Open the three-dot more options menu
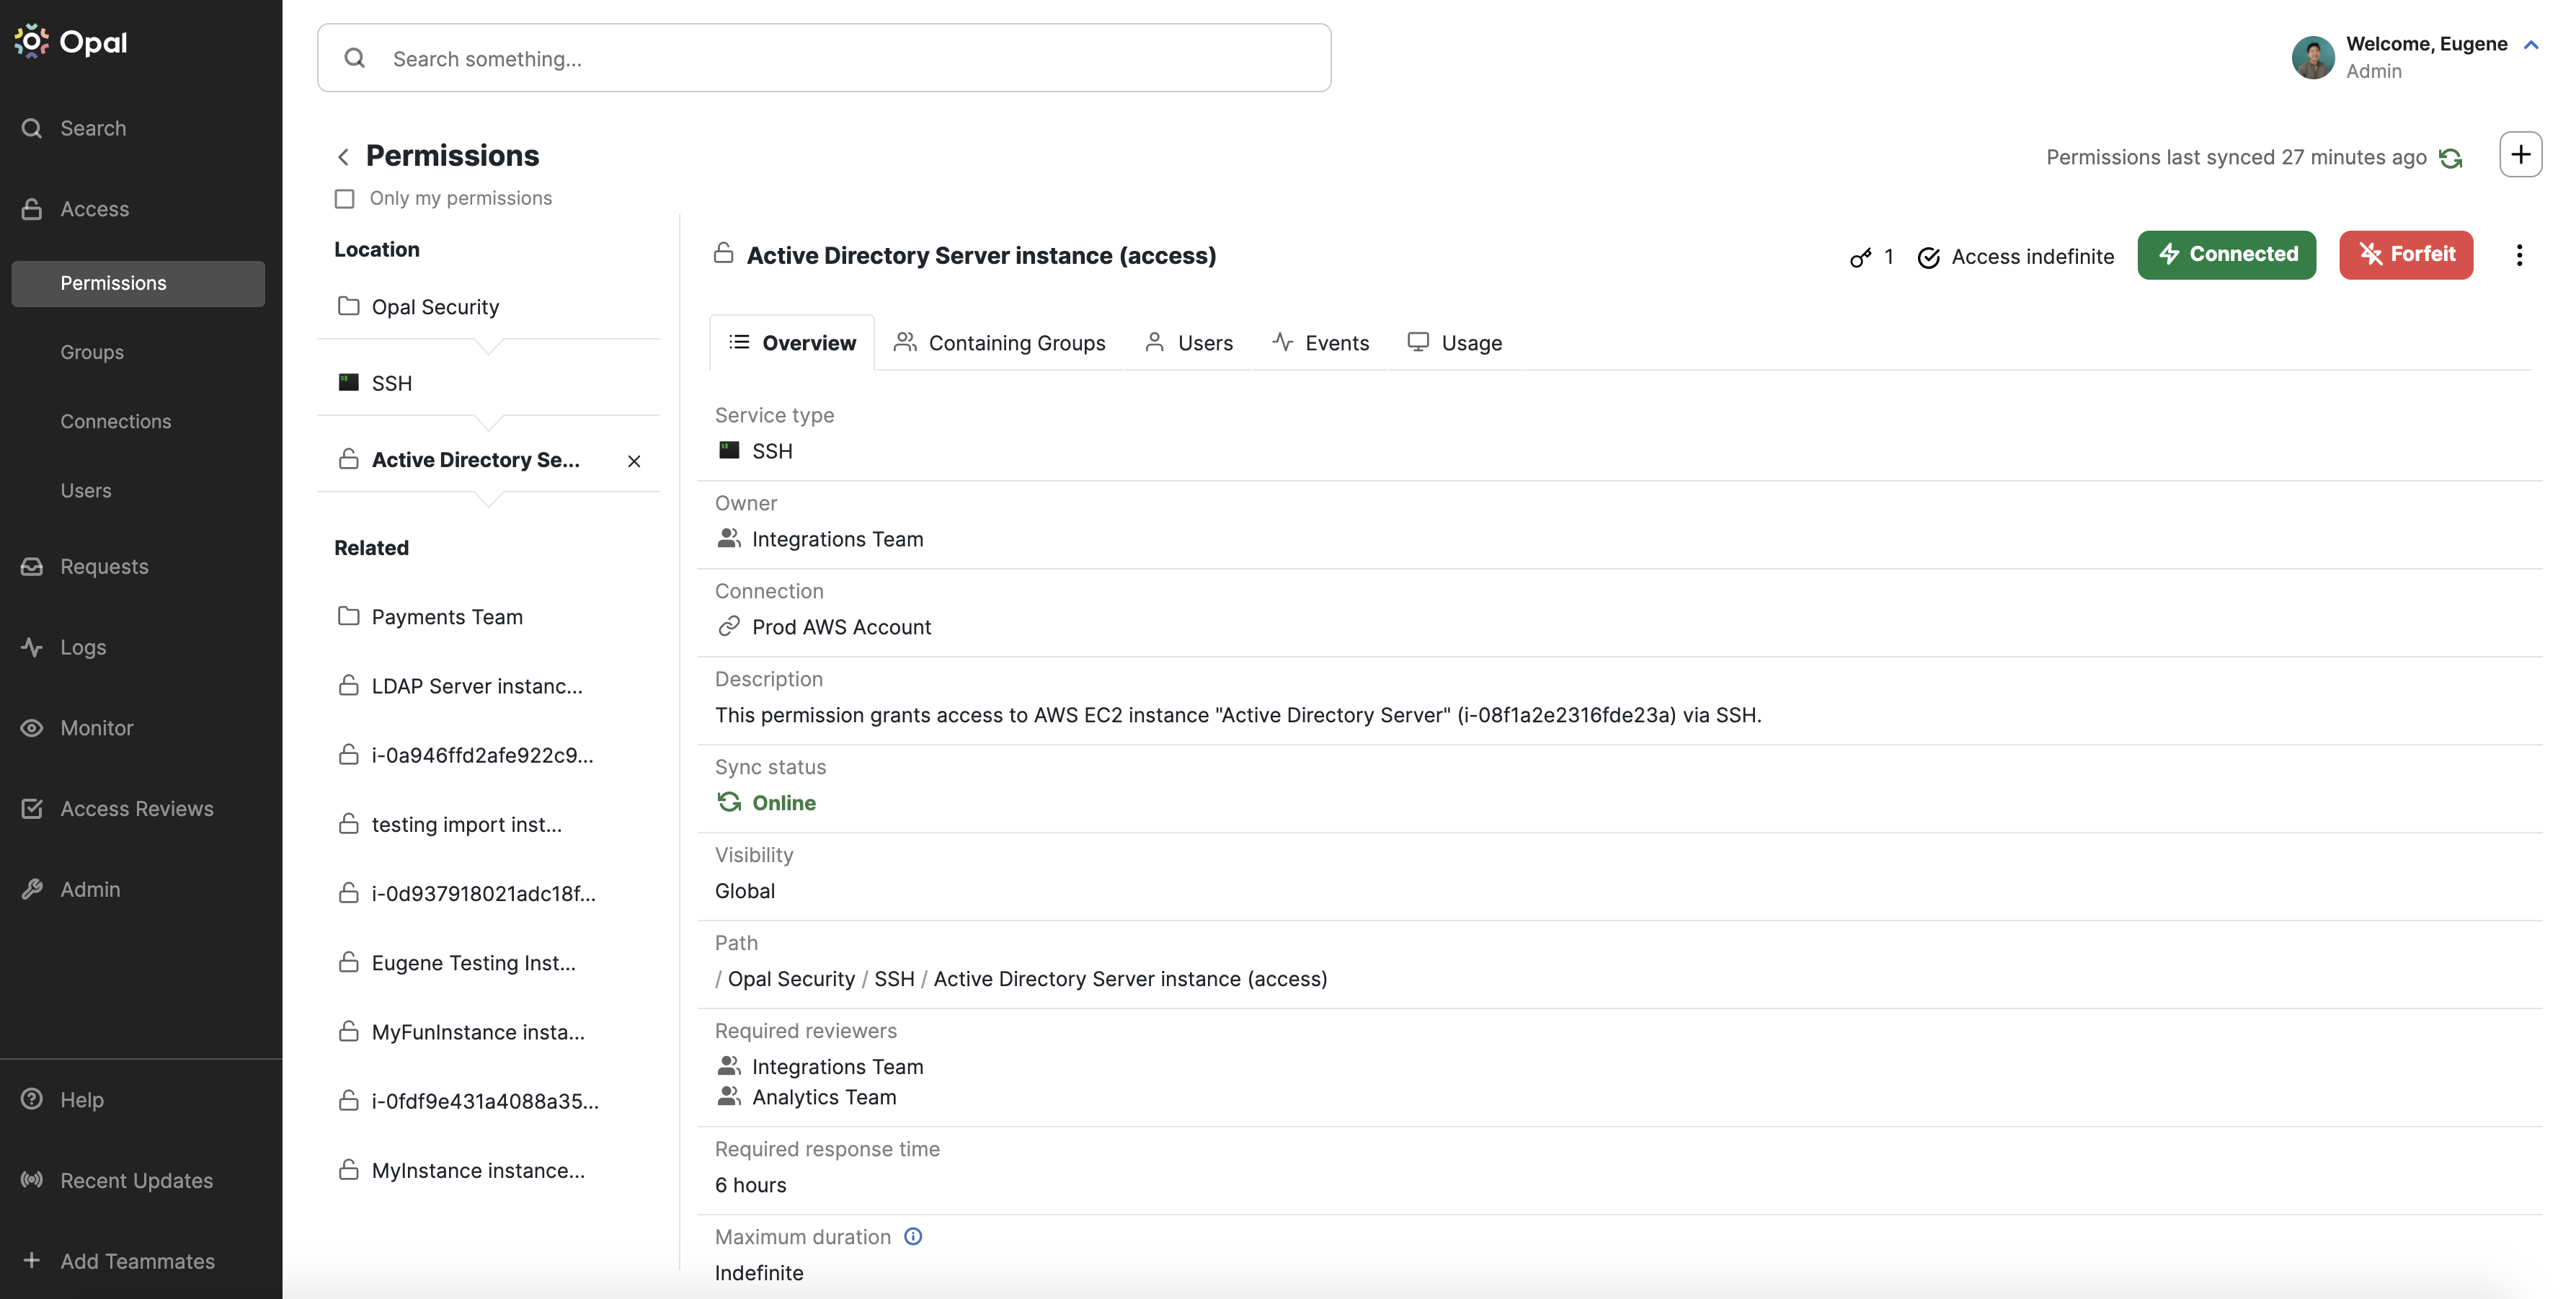 (x=2519, y=255)
